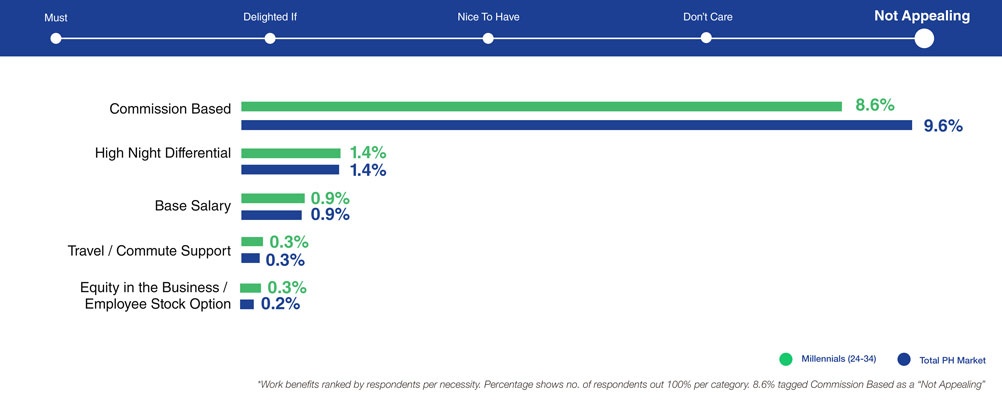Select the Nice To Have slider point

pos(488,38)
